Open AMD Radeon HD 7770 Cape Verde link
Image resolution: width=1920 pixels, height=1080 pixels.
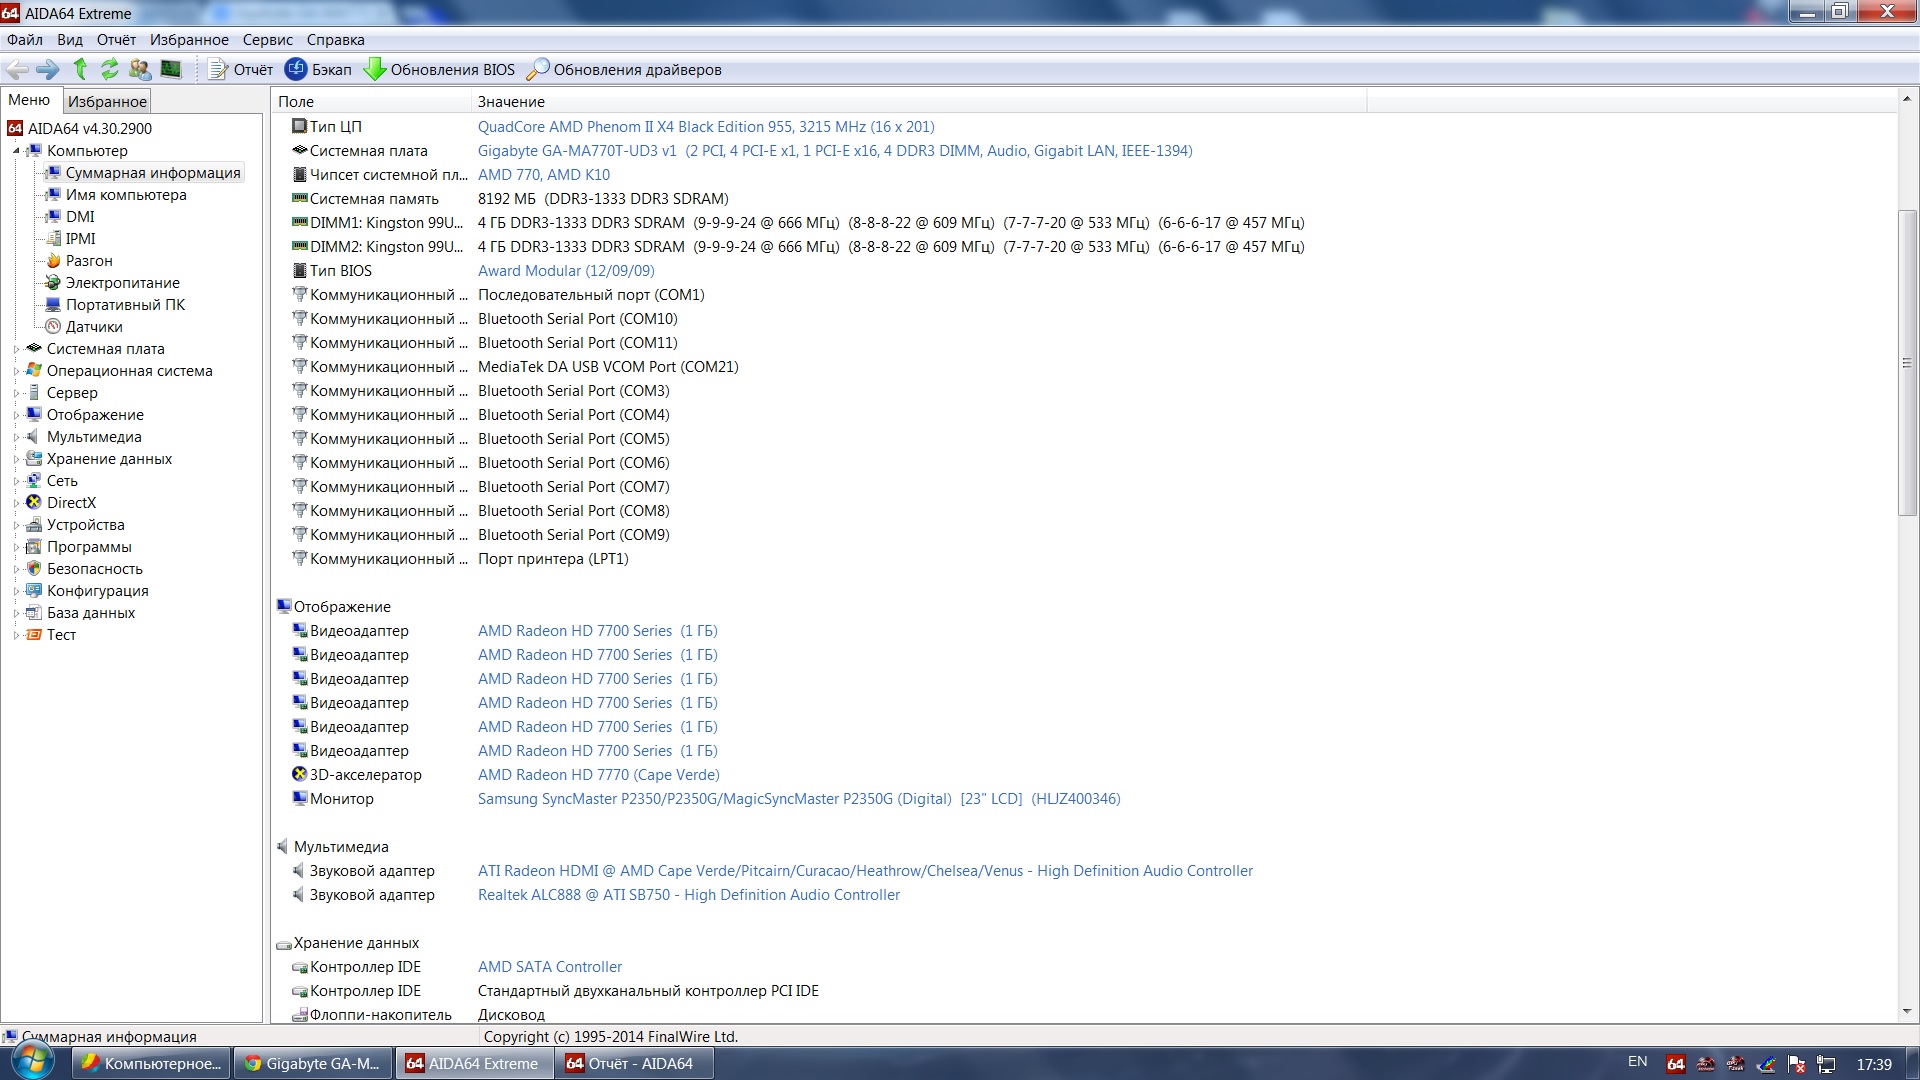pos(598,775)
